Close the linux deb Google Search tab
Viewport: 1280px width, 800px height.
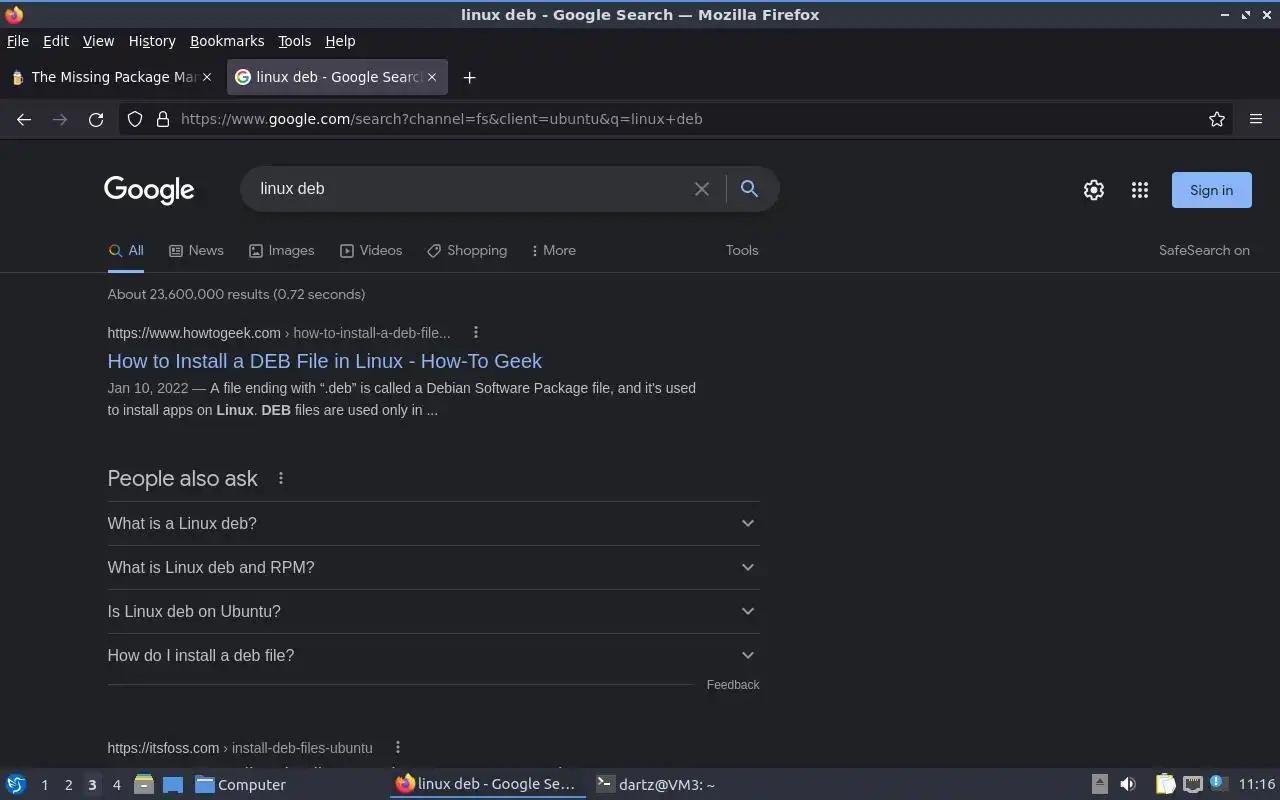point(433,77)
